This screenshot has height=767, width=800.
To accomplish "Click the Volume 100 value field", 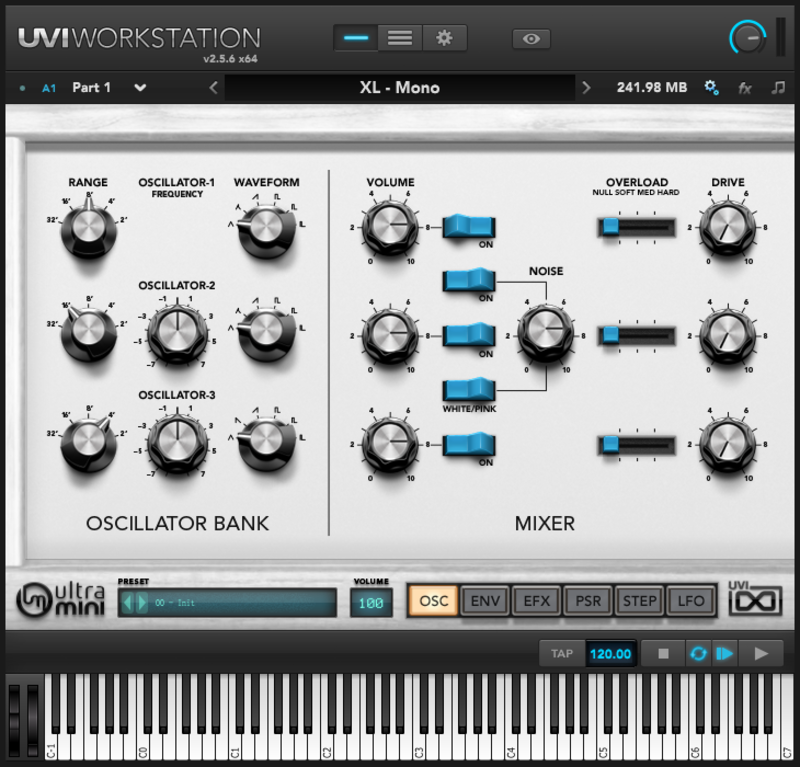I will pos(371,603).
